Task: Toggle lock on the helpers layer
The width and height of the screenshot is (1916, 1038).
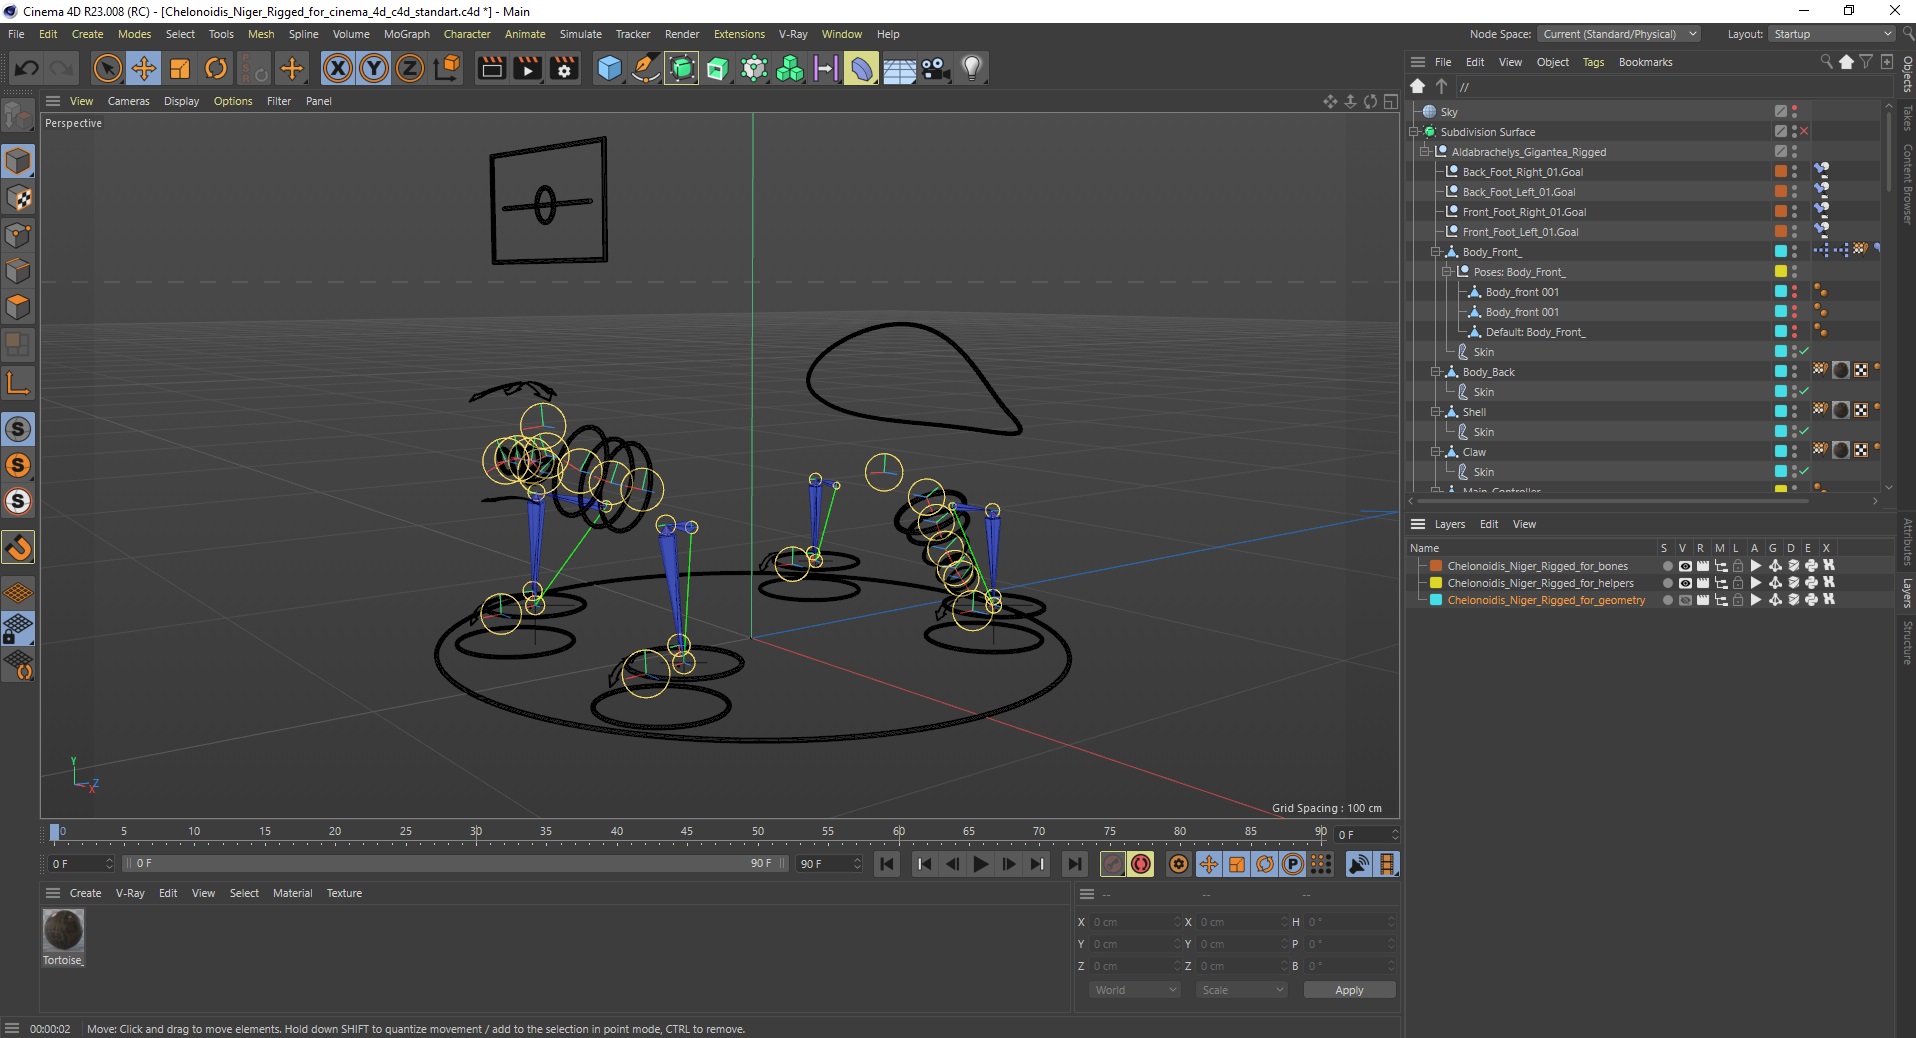Action: pyautogui.click(x=1738, y=583)
